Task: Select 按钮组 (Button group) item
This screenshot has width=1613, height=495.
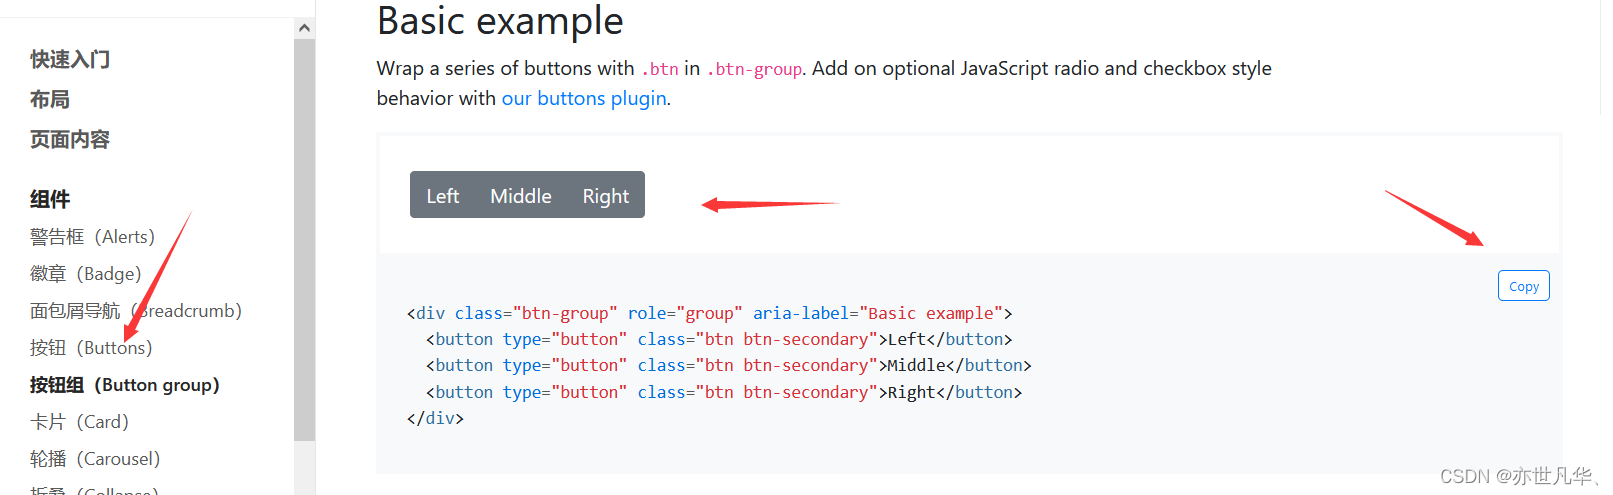Action: [125, 385]
